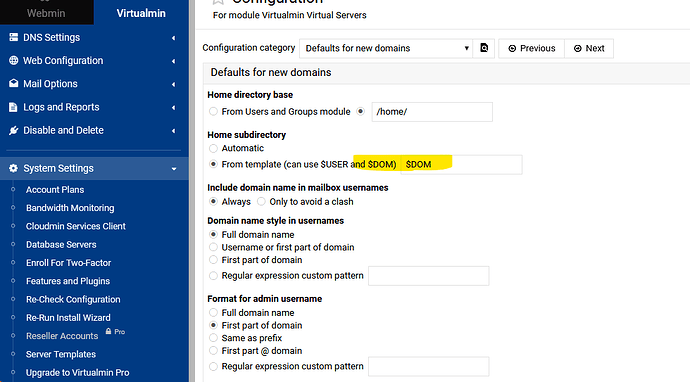Open Upgrade to Virtualmin Pro
690x382 pixels.
77,372
